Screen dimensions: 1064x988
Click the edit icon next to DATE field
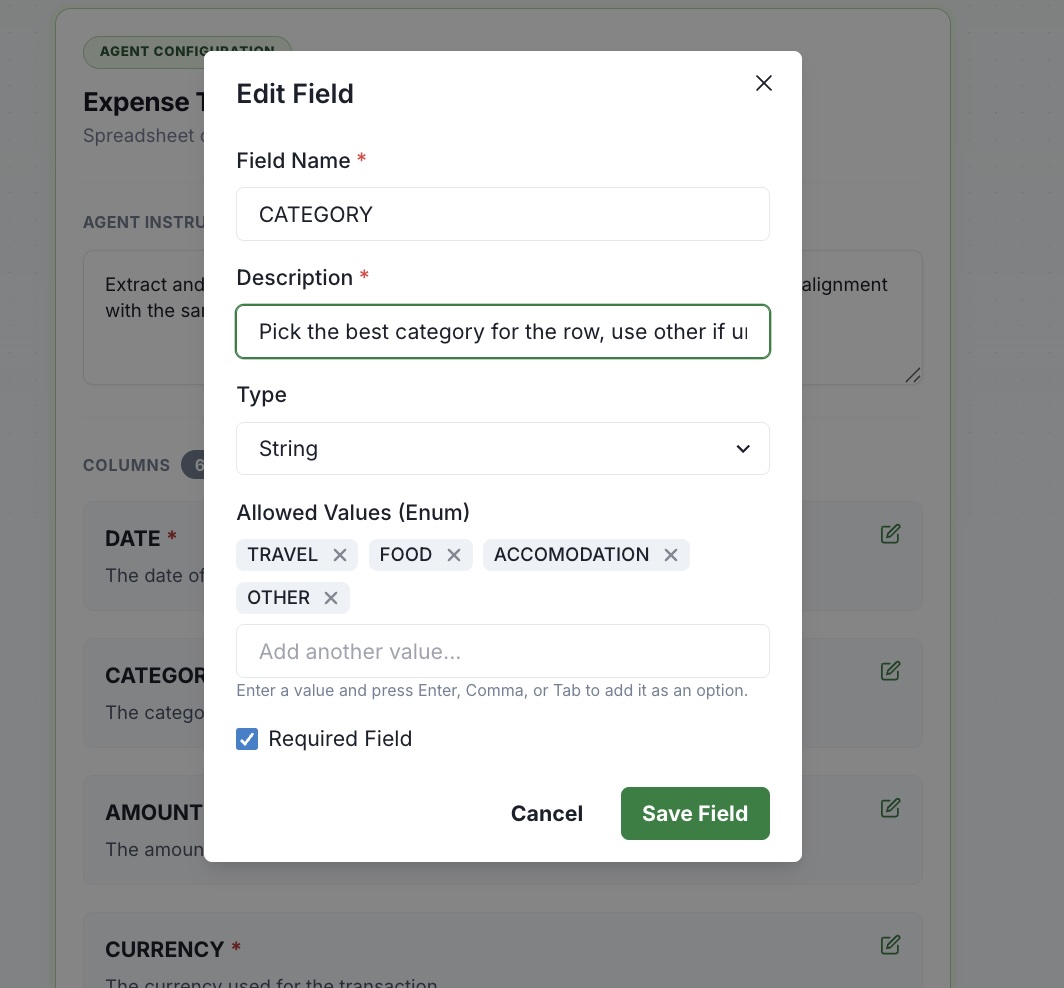pos(890,533)
